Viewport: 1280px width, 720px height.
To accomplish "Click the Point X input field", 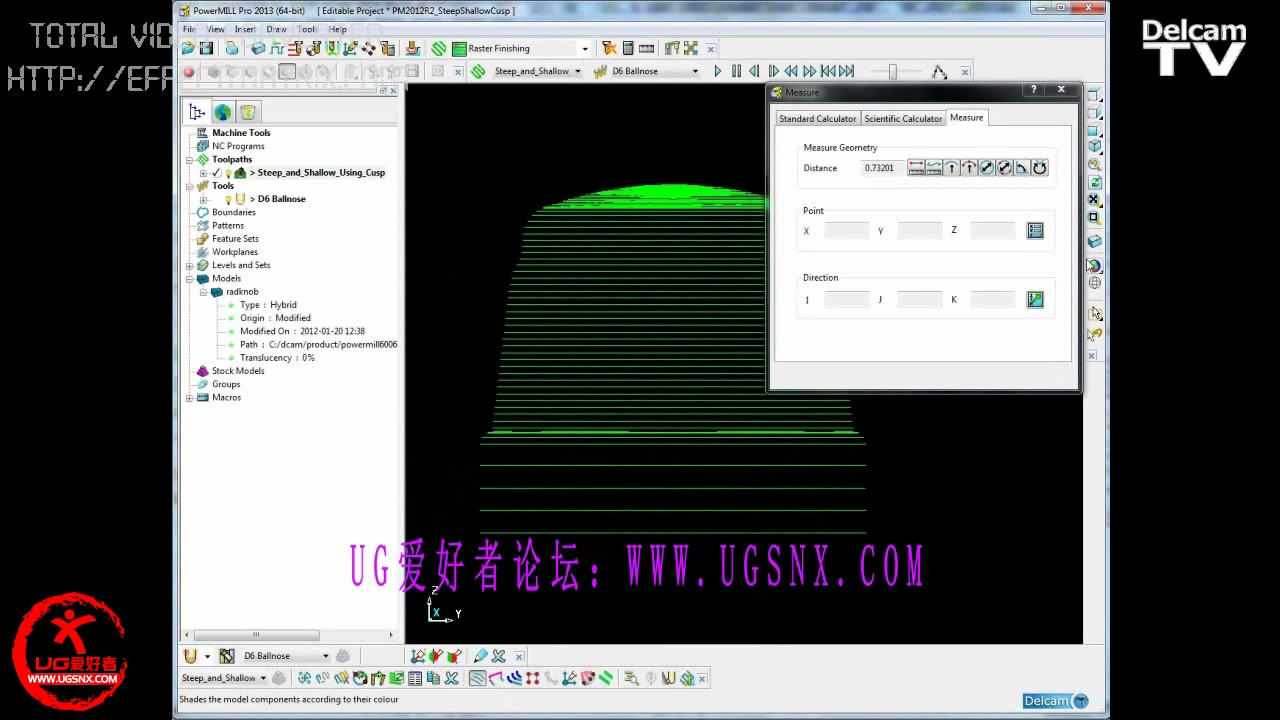I will click(x=847, y=231).
